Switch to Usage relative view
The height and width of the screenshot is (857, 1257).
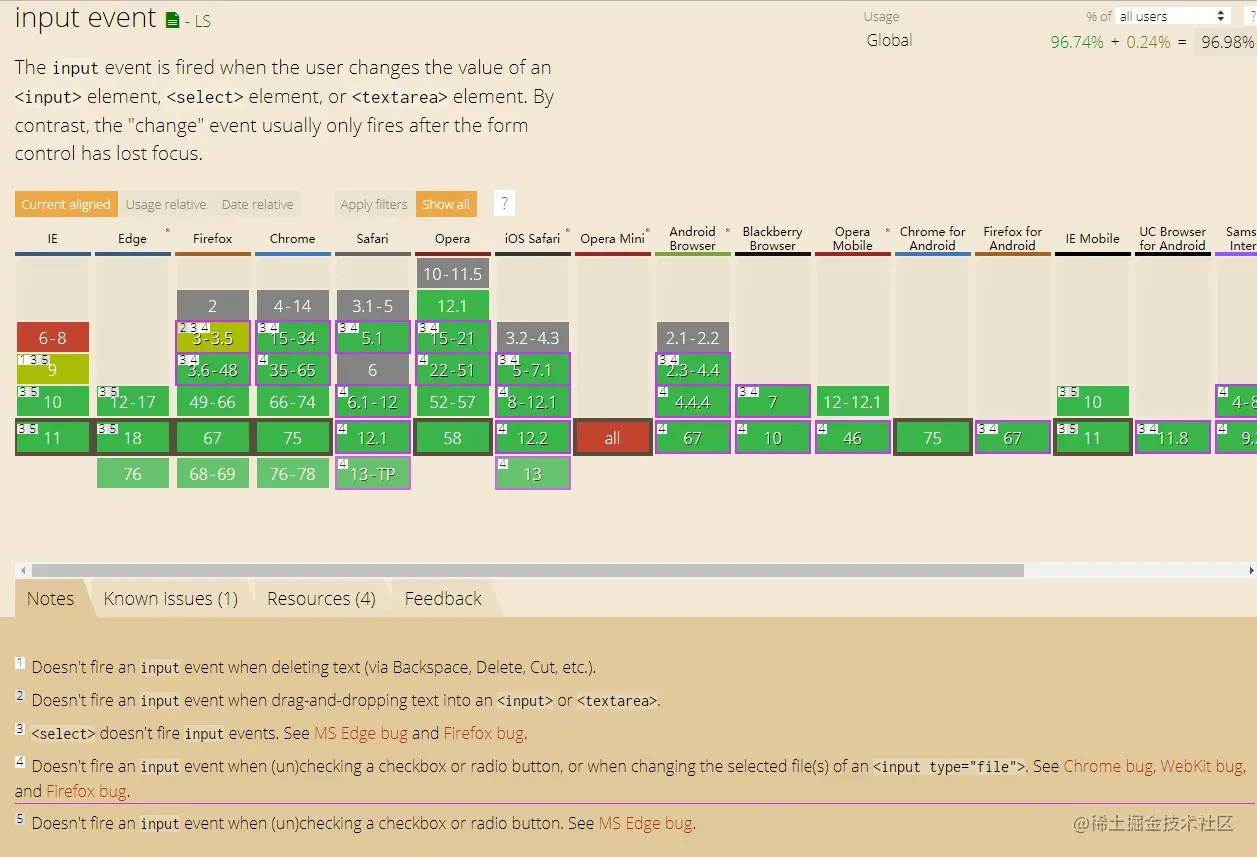pyautogui.click(x=166, y=204)
